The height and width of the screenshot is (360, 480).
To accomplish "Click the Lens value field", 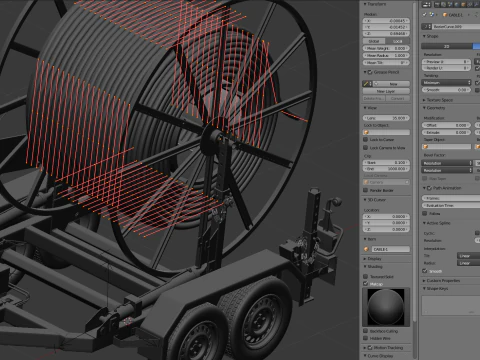I will pos(386,118).
